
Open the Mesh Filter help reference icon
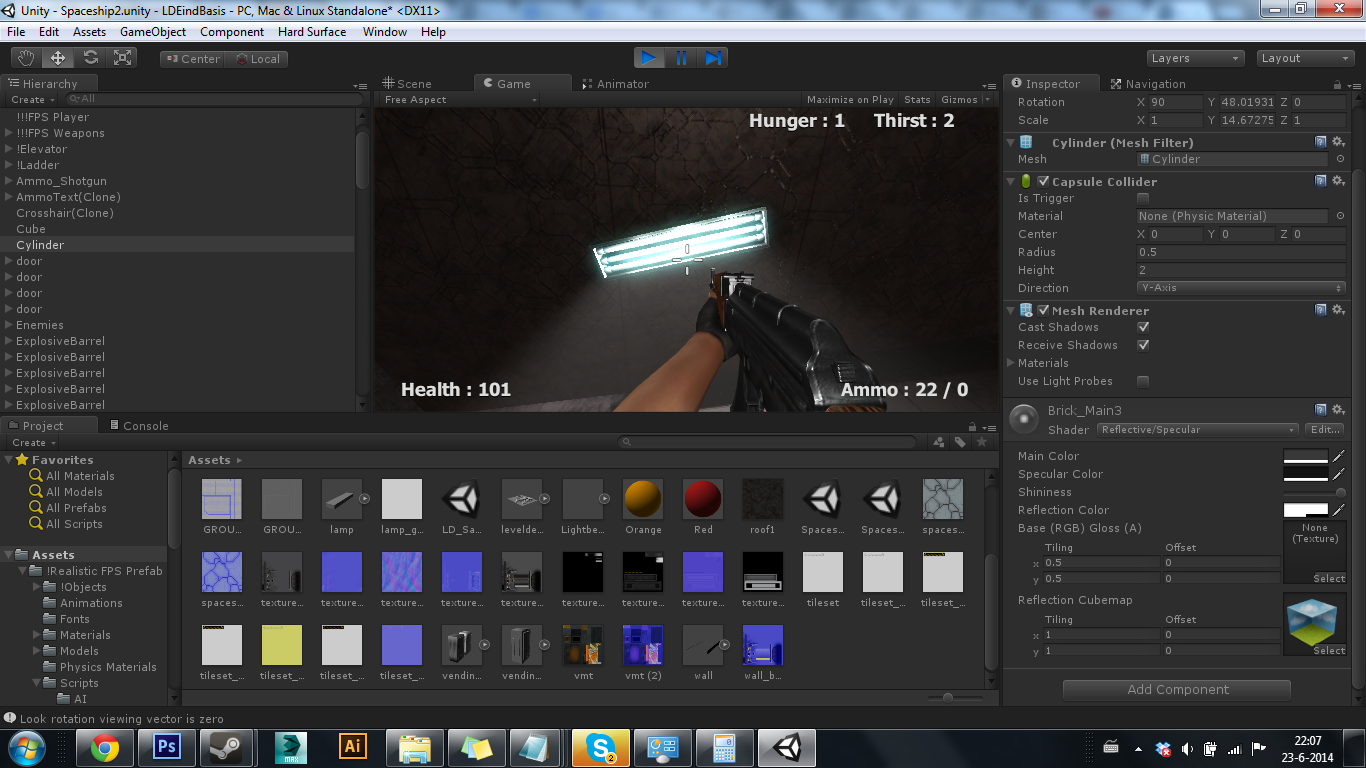pos(1321,143)
